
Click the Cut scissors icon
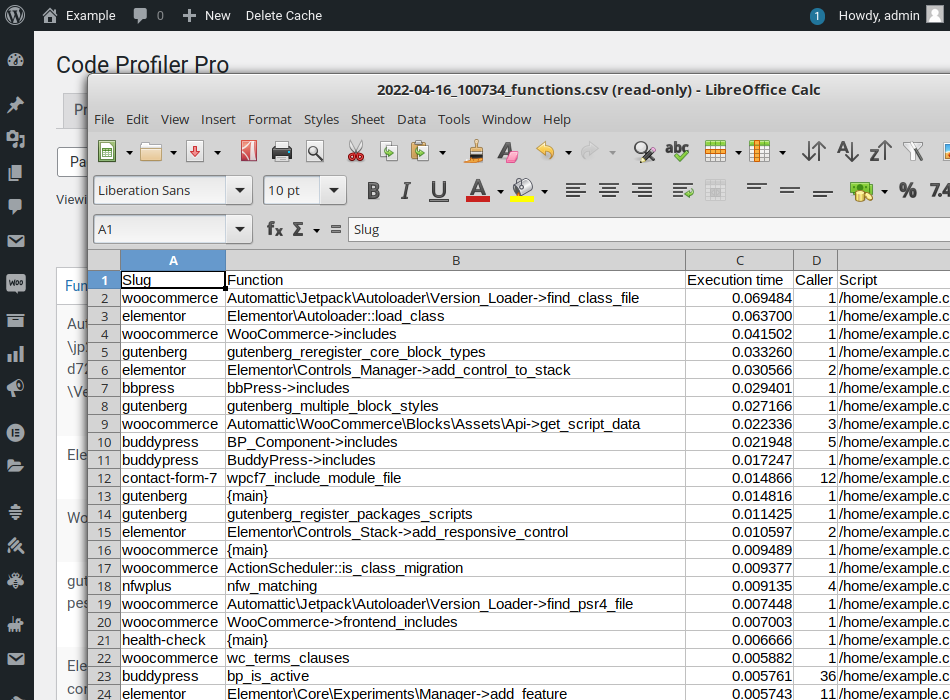(x=356, y=152)
